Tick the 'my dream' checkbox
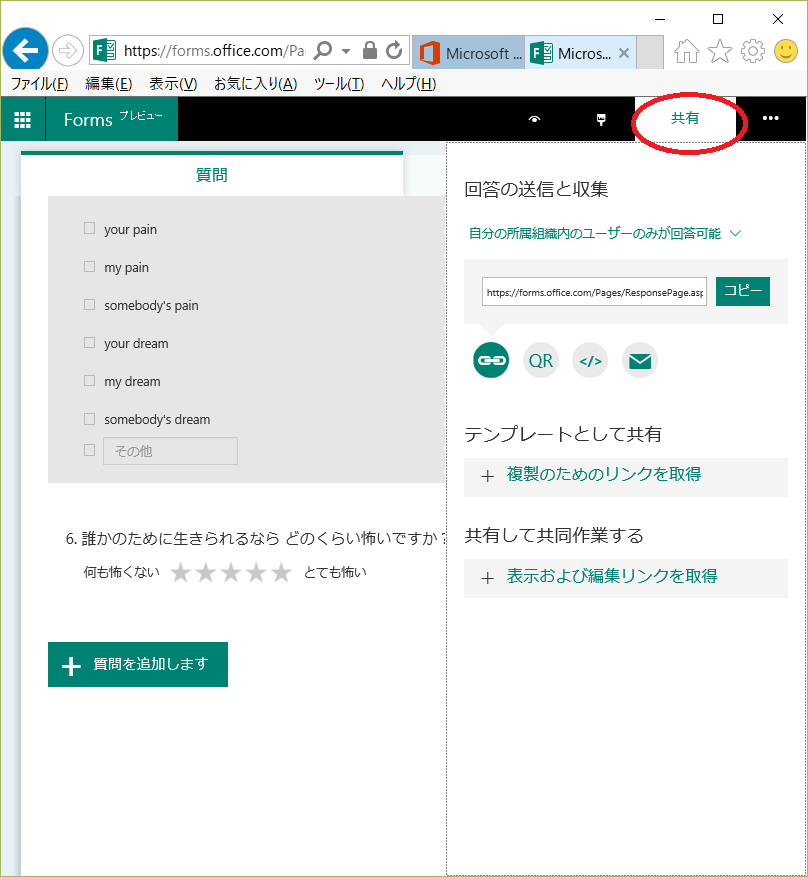 pyautogui.click(x=90, y=381)
